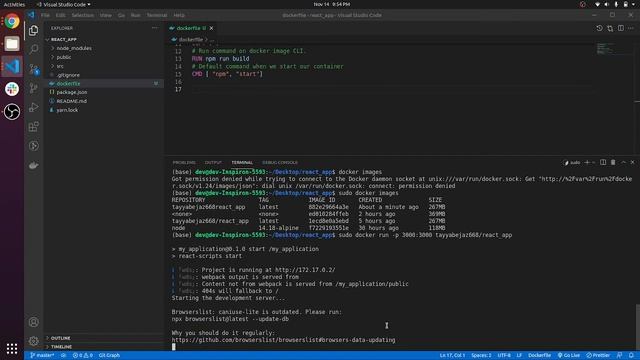Open the Accounts menu in the activity bar
This screenshot has height=360, width=640.
coord(33,322)
